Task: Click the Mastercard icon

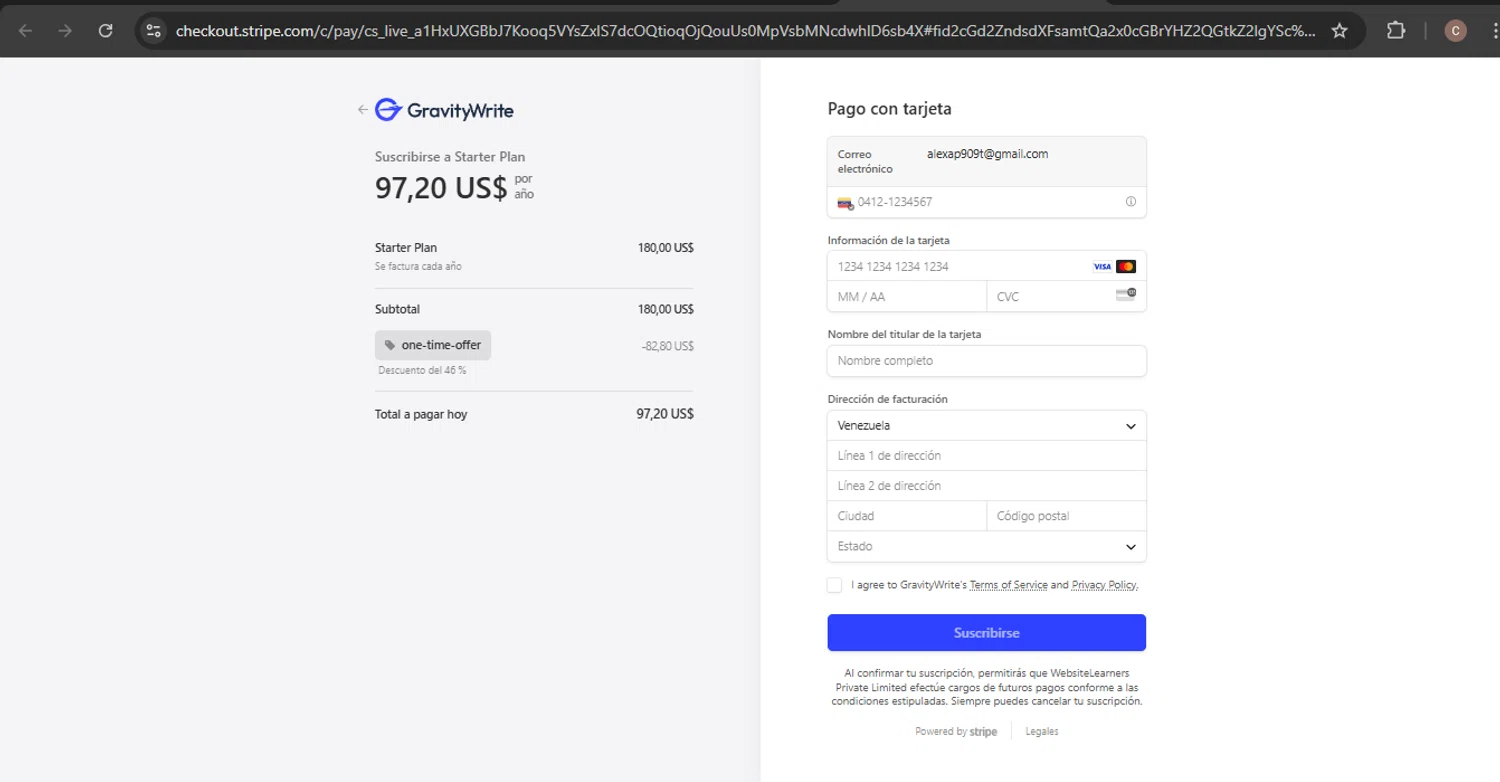Action: pos(1126,267)
